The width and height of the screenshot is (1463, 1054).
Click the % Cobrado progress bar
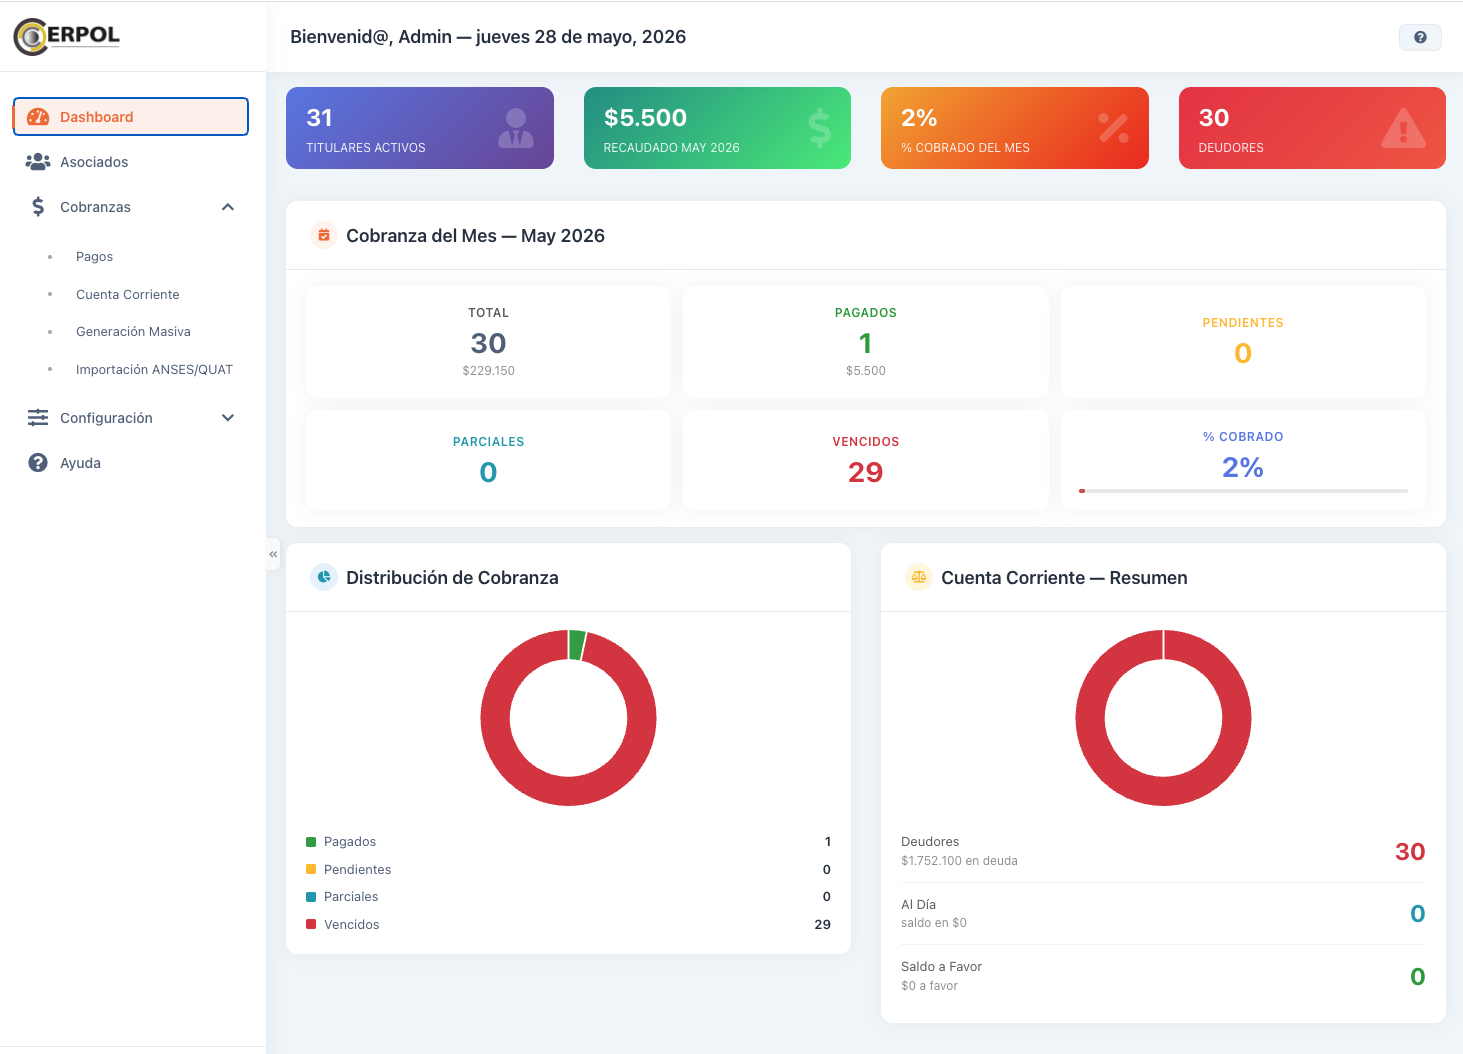[1243, 491]
